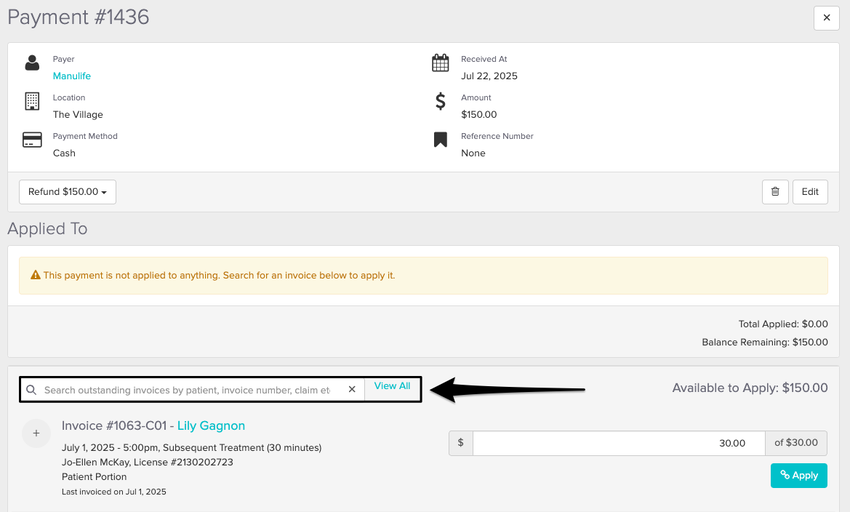
Task: Click the reference number bookmark icon
Action: [x=440, y=140]
